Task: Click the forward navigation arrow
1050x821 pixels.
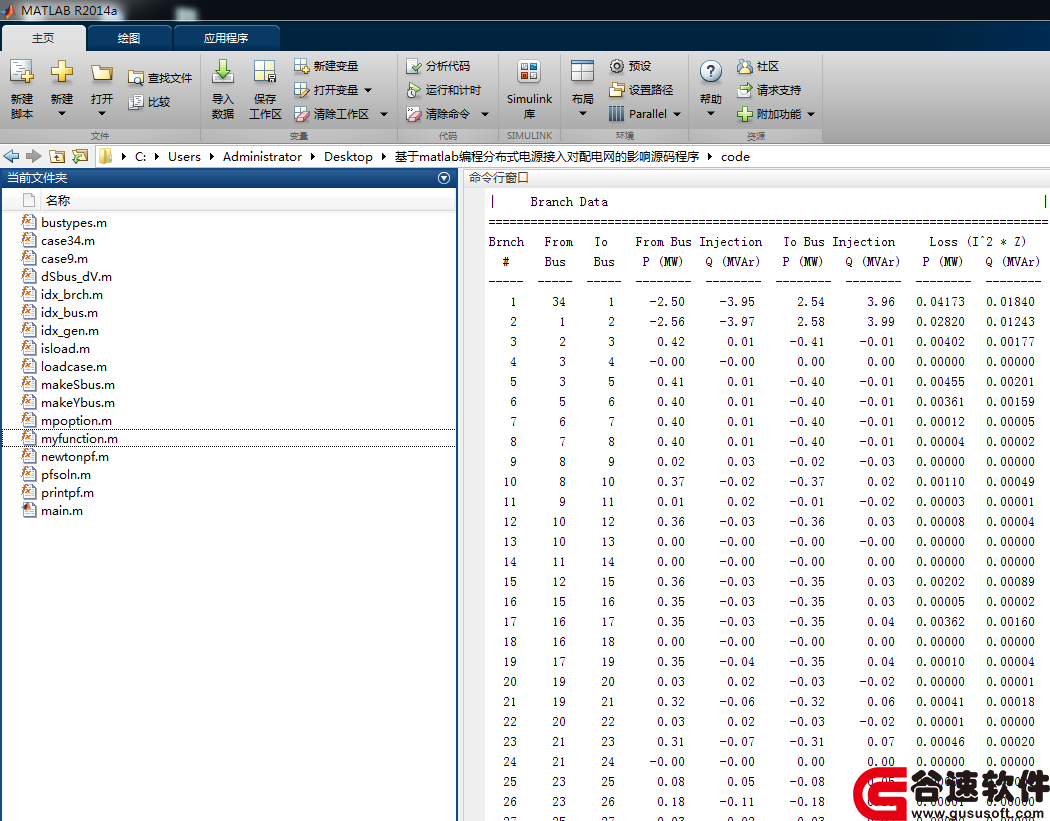Action: (x=33, y=156)
